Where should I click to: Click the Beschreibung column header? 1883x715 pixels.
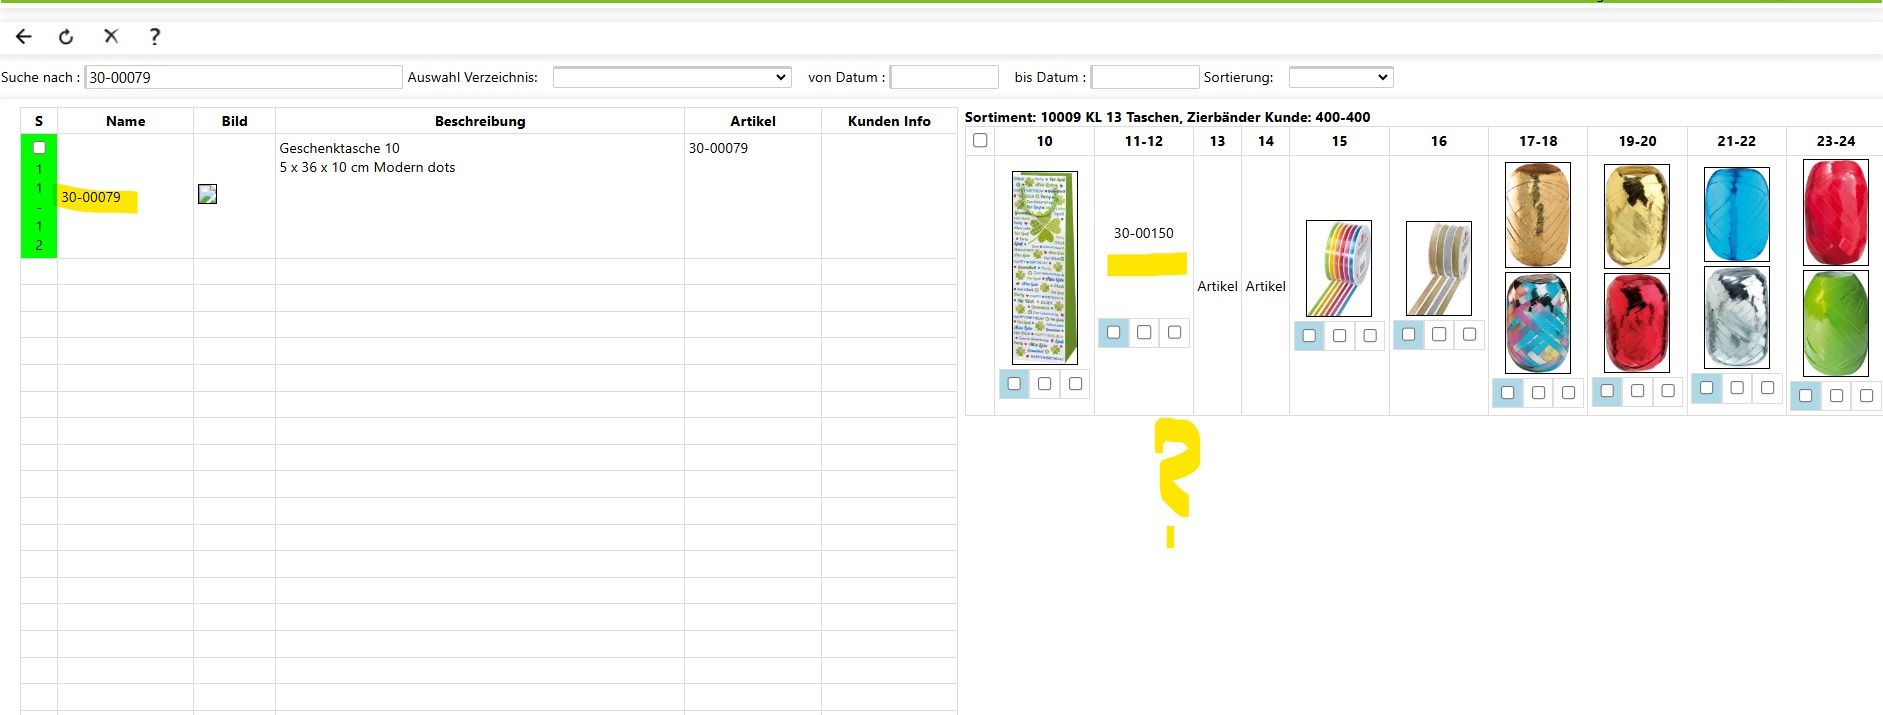point(479,121)
